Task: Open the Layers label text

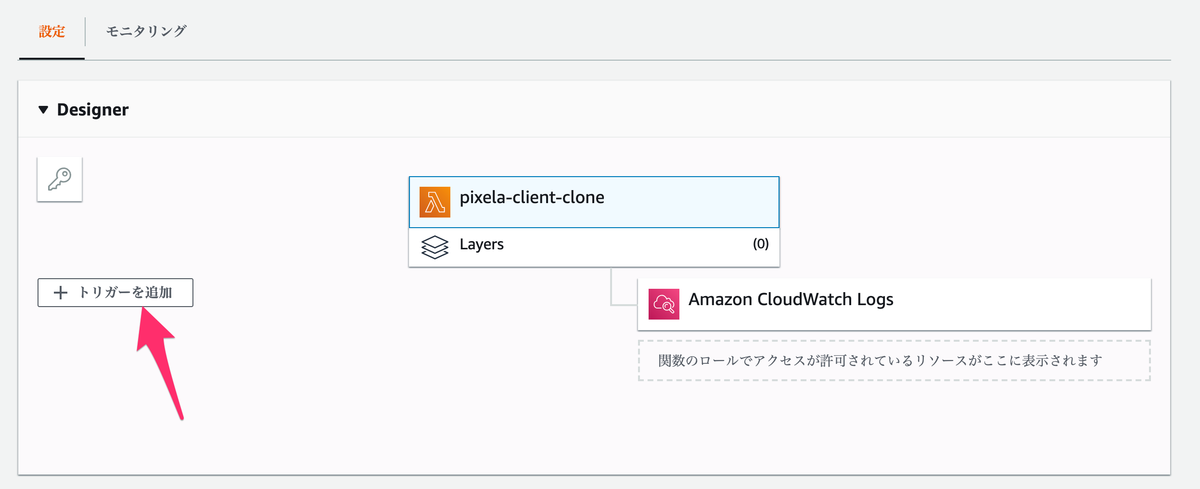Action: coord(481,244)
